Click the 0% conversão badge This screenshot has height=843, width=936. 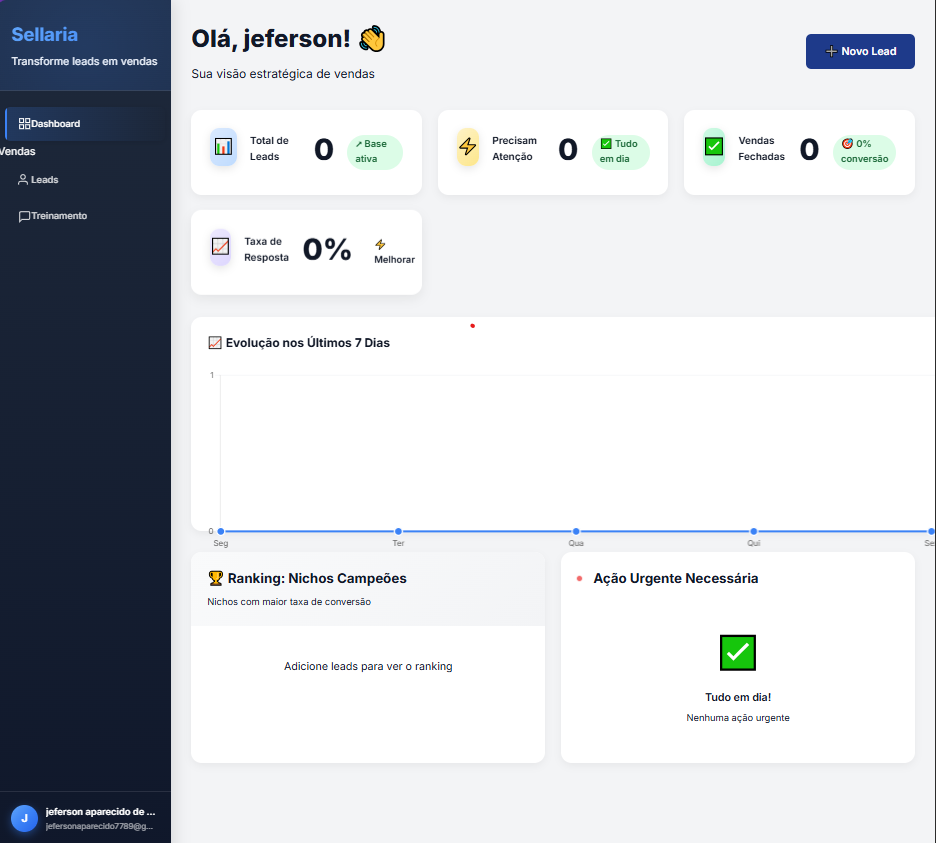[864, 152]
